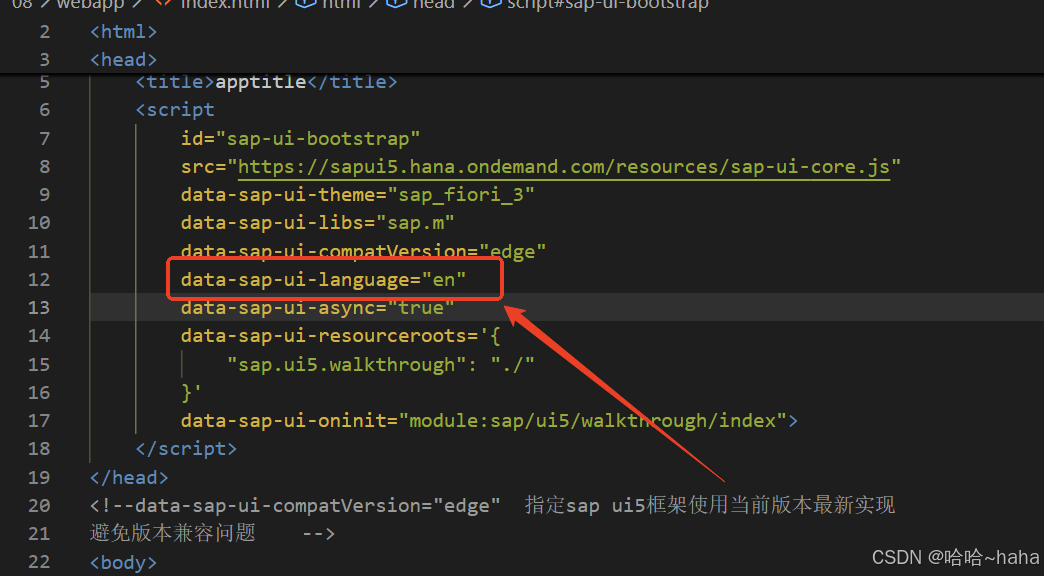The image size is (1044, 576).
Task: Click the "module:sap/ui5/walkthrough/index" value
Action: point(592,421)
